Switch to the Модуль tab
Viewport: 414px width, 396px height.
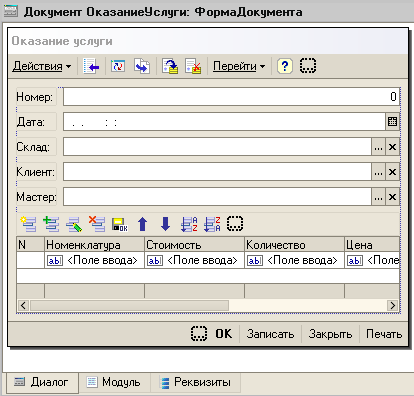[x=114, y=382]
